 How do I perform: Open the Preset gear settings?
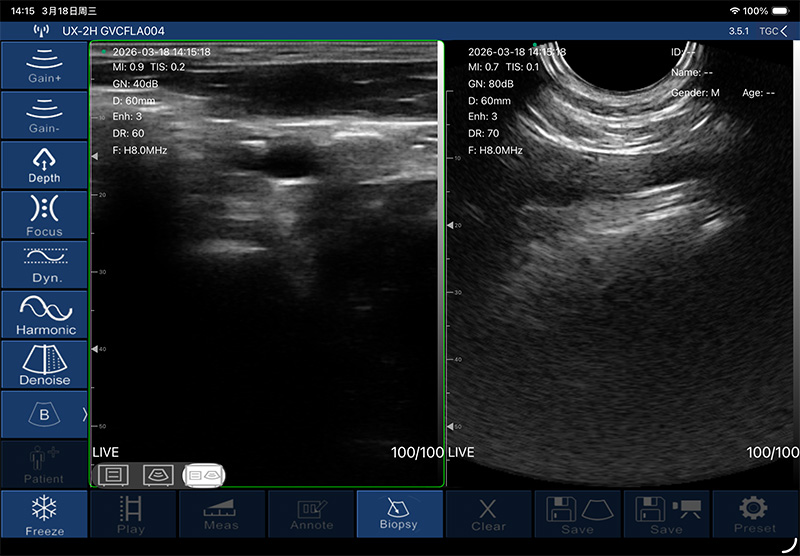click(754, 514)
